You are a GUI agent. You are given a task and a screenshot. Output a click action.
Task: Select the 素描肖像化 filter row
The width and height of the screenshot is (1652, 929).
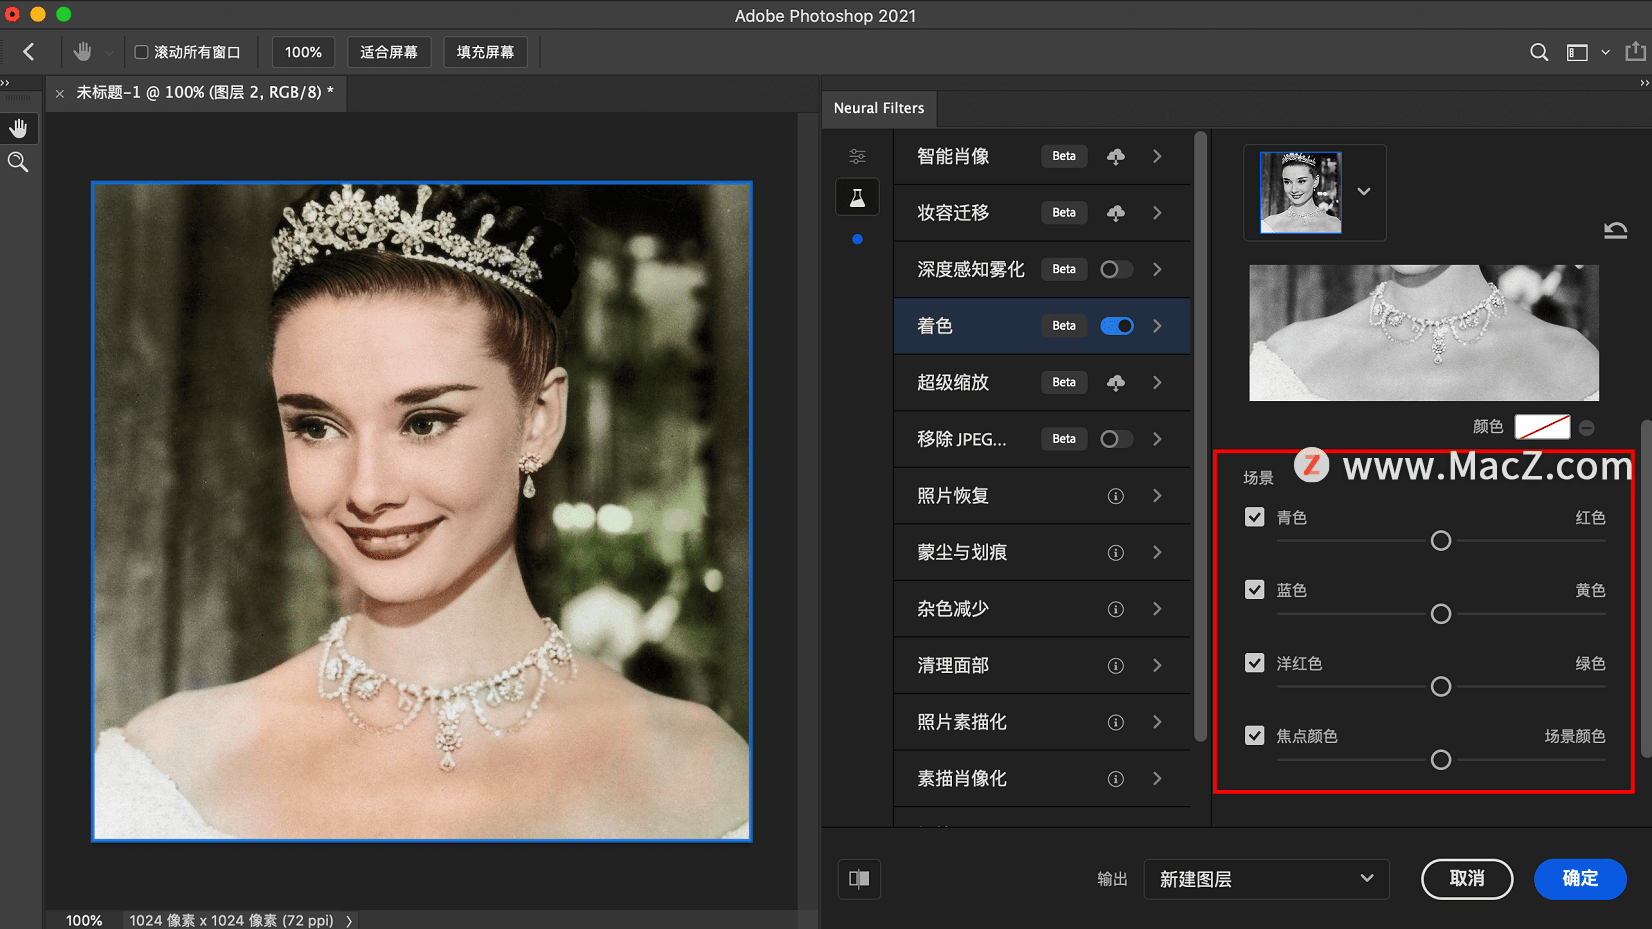pyautogui.click(x=1041, y=779)
